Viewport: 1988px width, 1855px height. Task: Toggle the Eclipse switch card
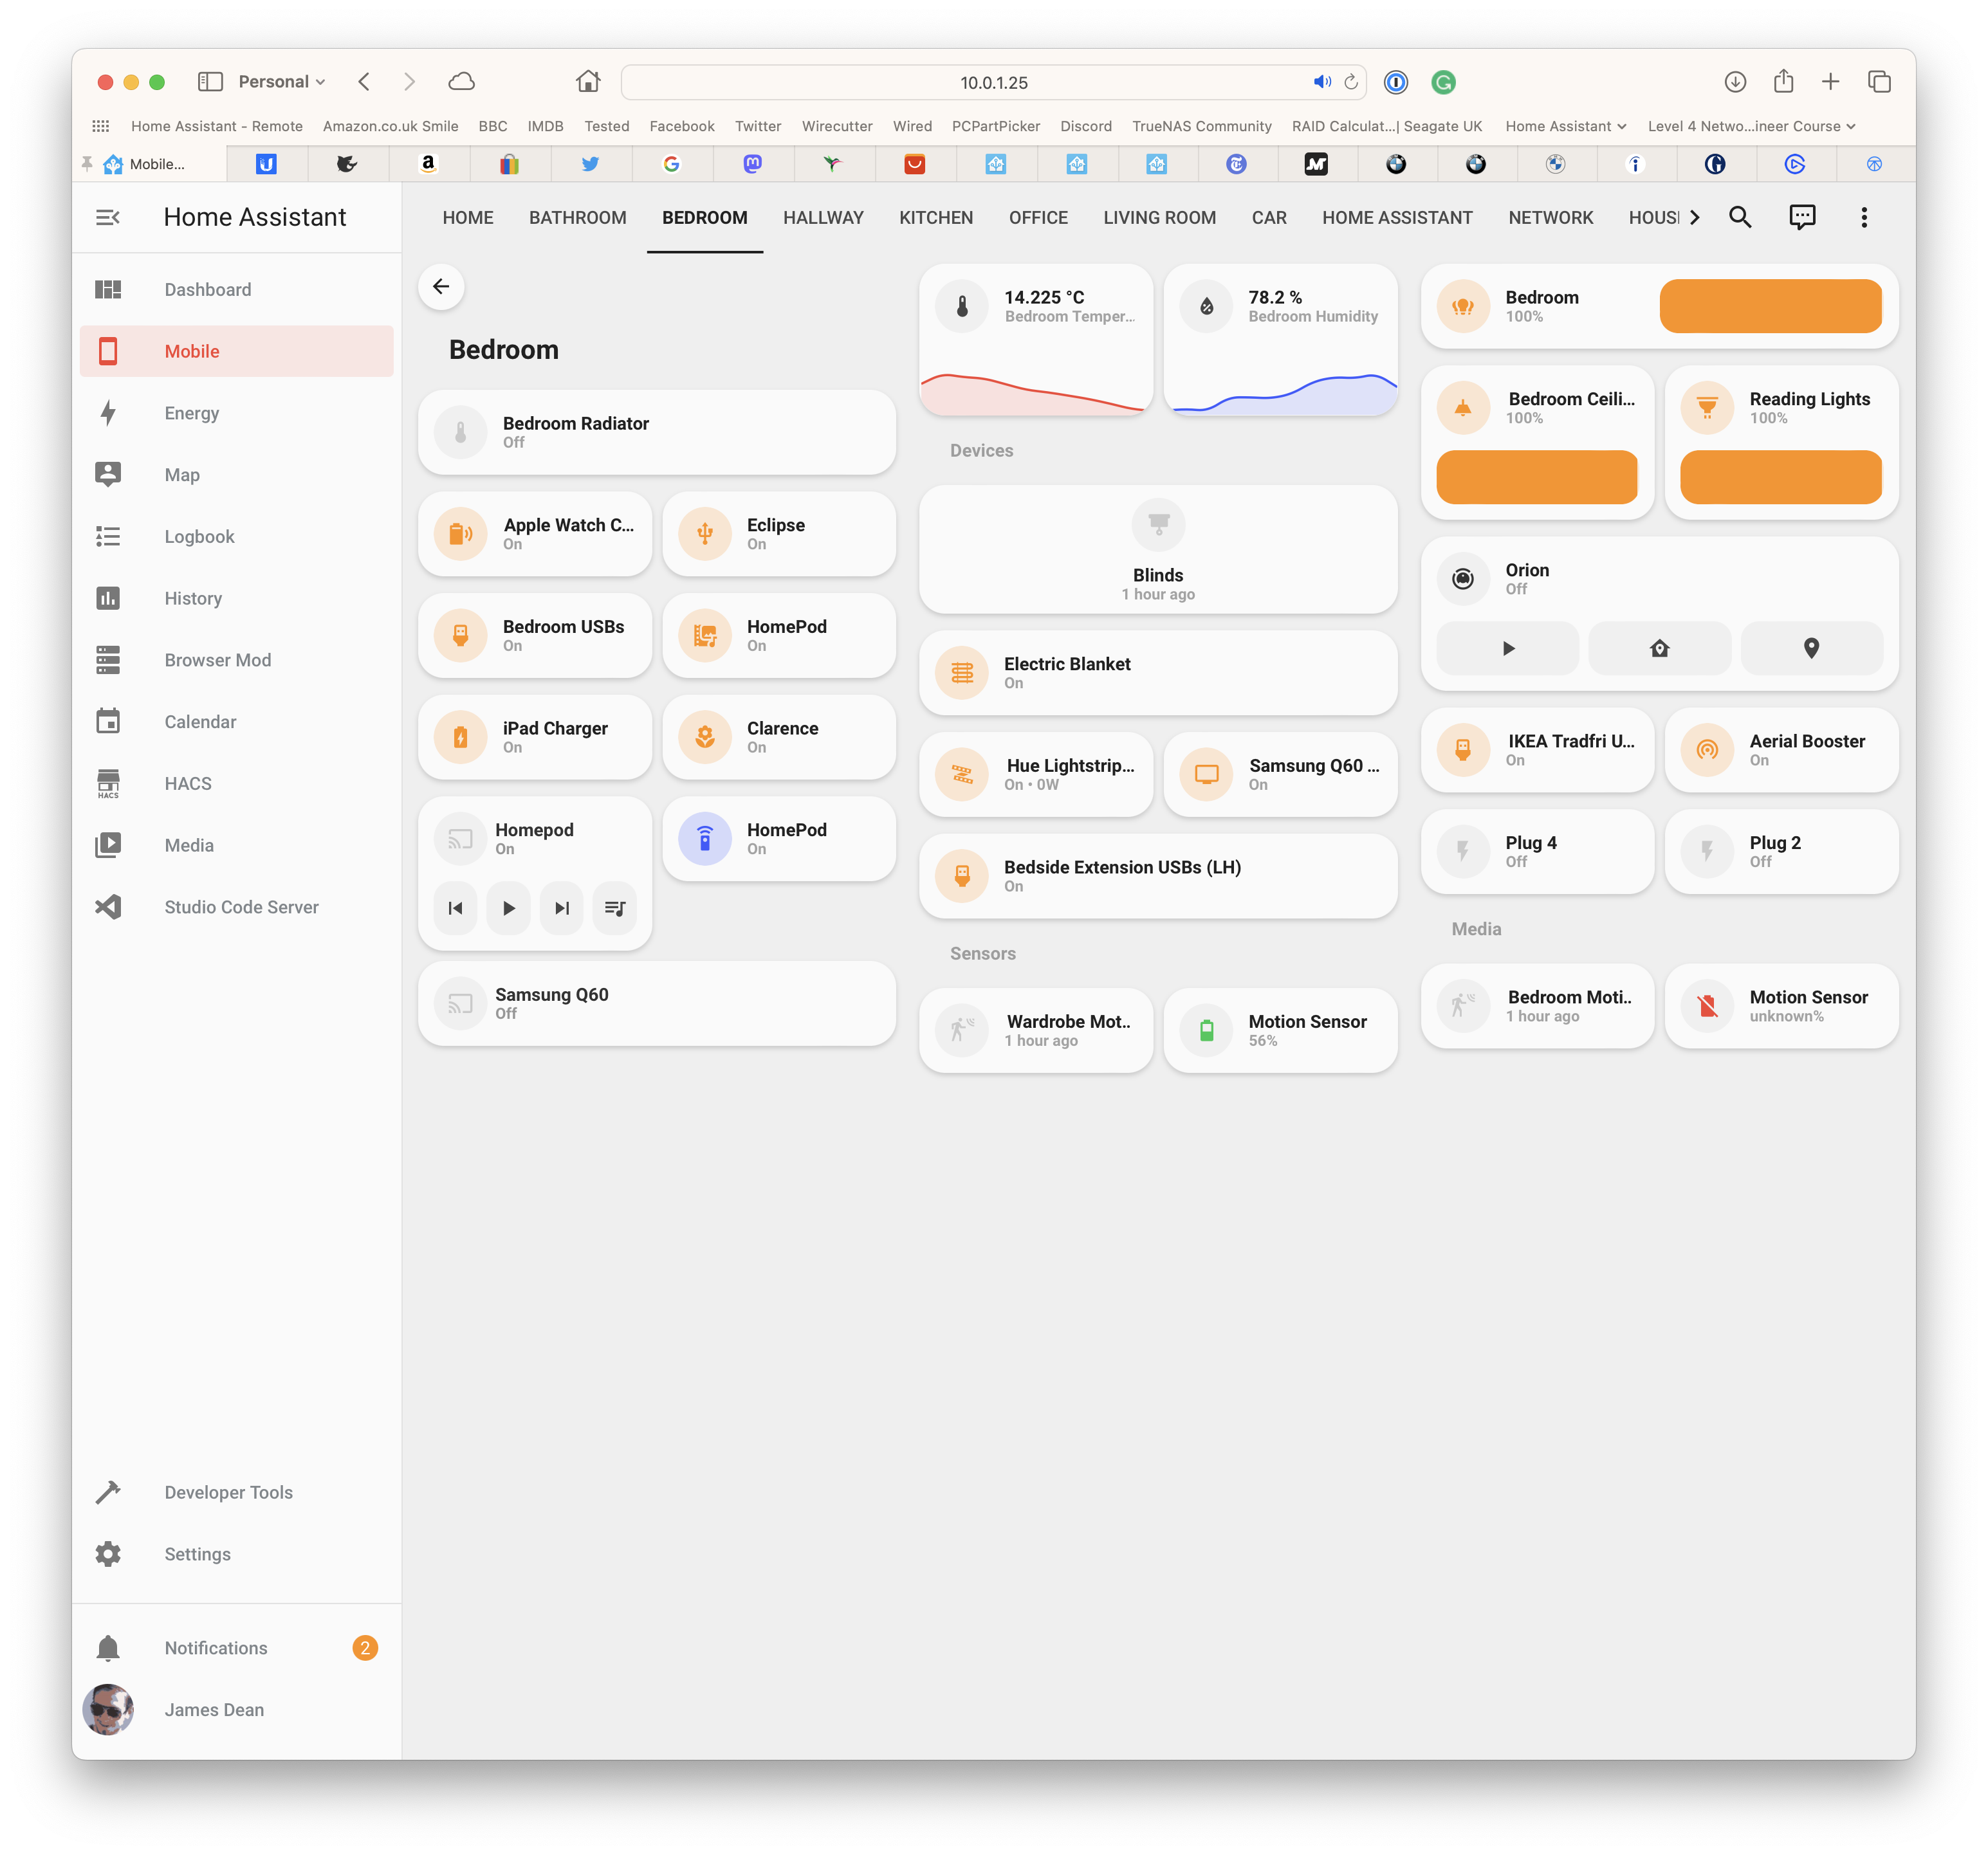click(x=779, y=534)
